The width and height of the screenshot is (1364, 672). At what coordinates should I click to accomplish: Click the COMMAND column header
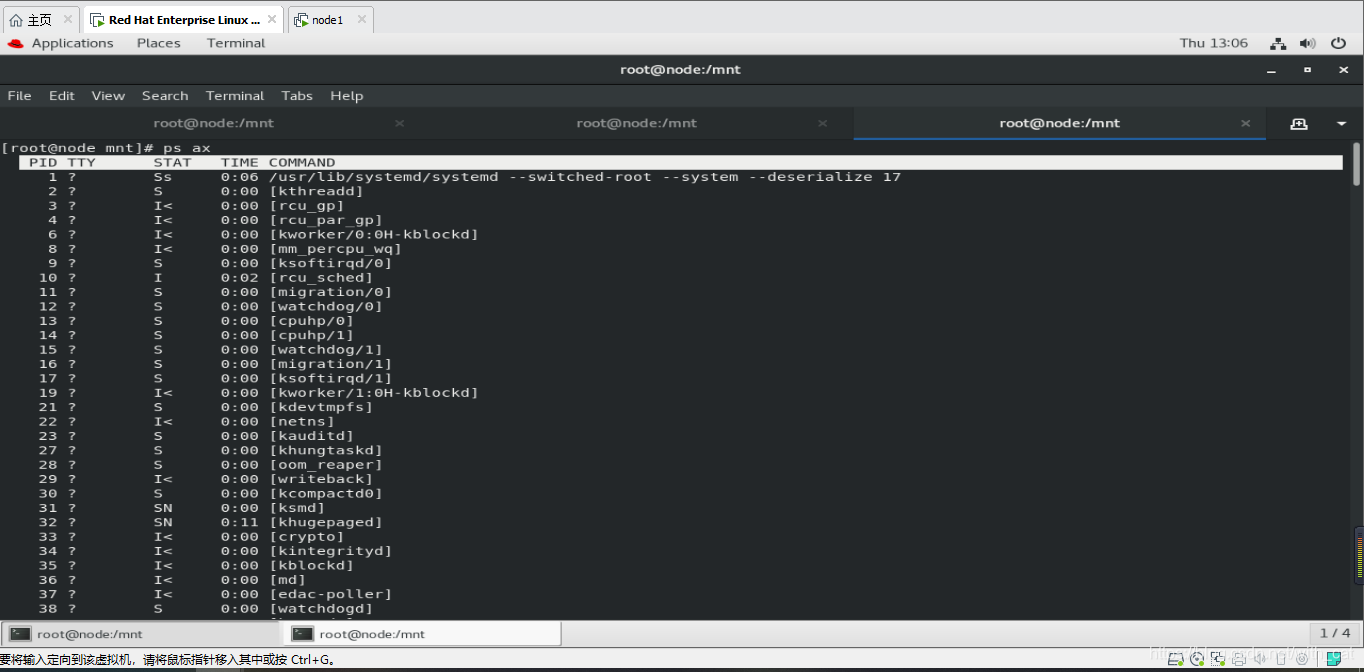302,162
